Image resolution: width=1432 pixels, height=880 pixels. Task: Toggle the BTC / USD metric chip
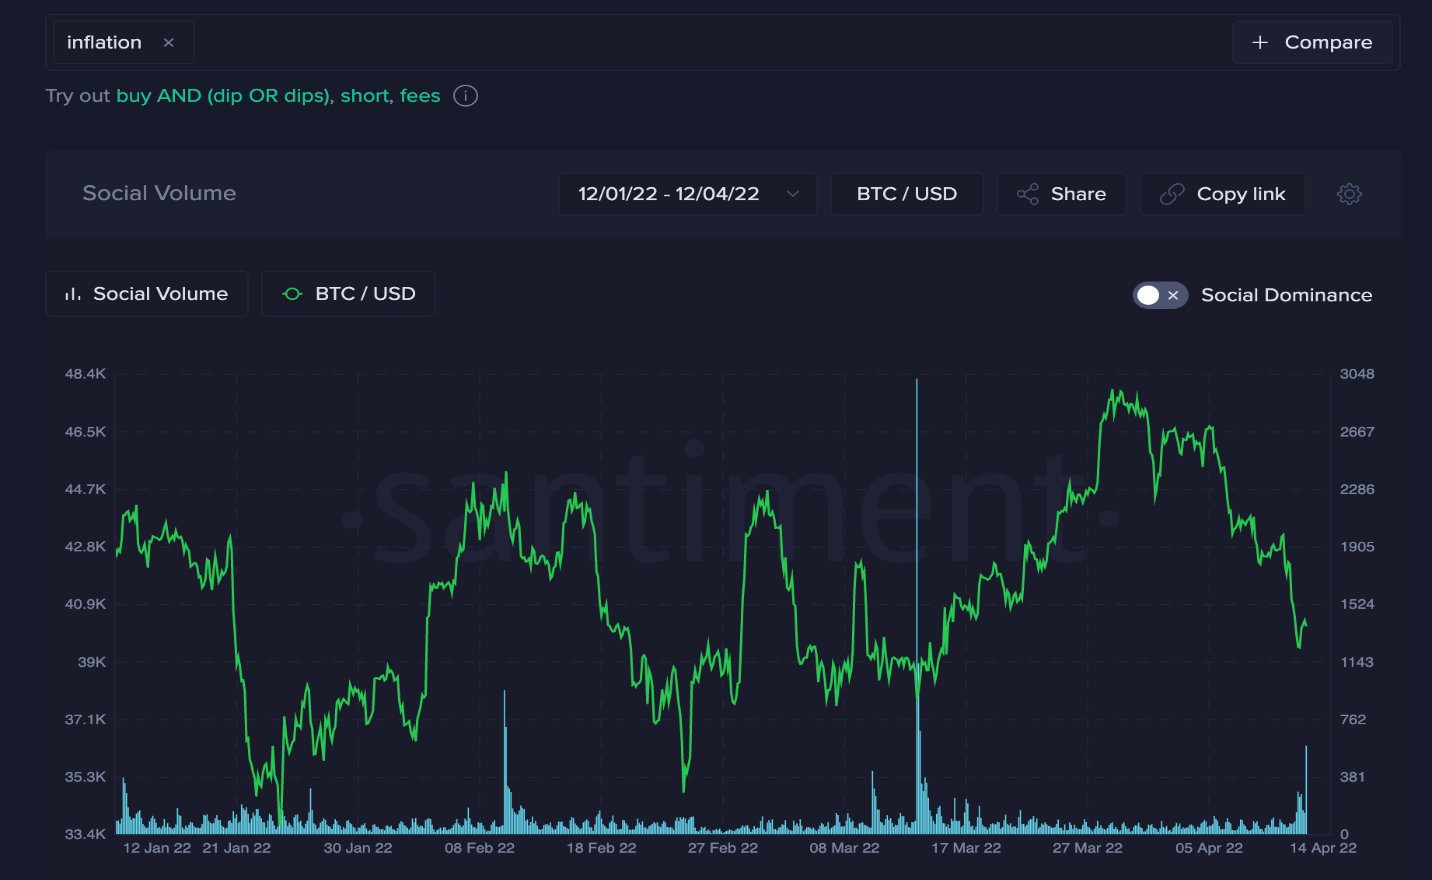click(x=348, y=294)
